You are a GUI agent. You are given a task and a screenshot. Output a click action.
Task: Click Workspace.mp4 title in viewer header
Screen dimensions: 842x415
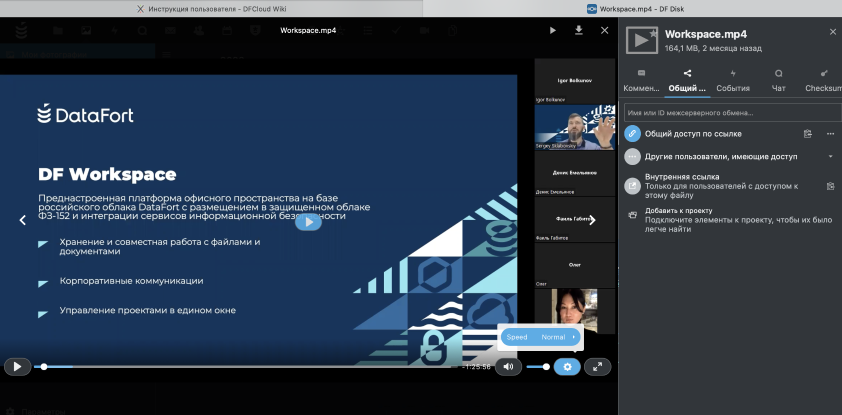308,31
